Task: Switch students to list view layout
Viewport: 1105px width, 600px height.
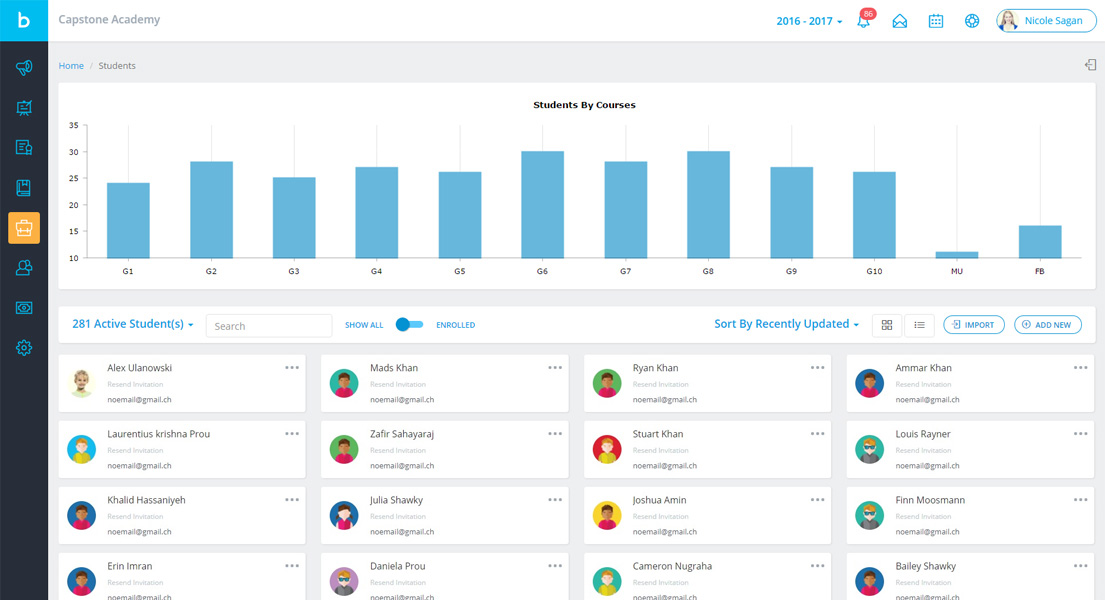Action: coord(918,324)
